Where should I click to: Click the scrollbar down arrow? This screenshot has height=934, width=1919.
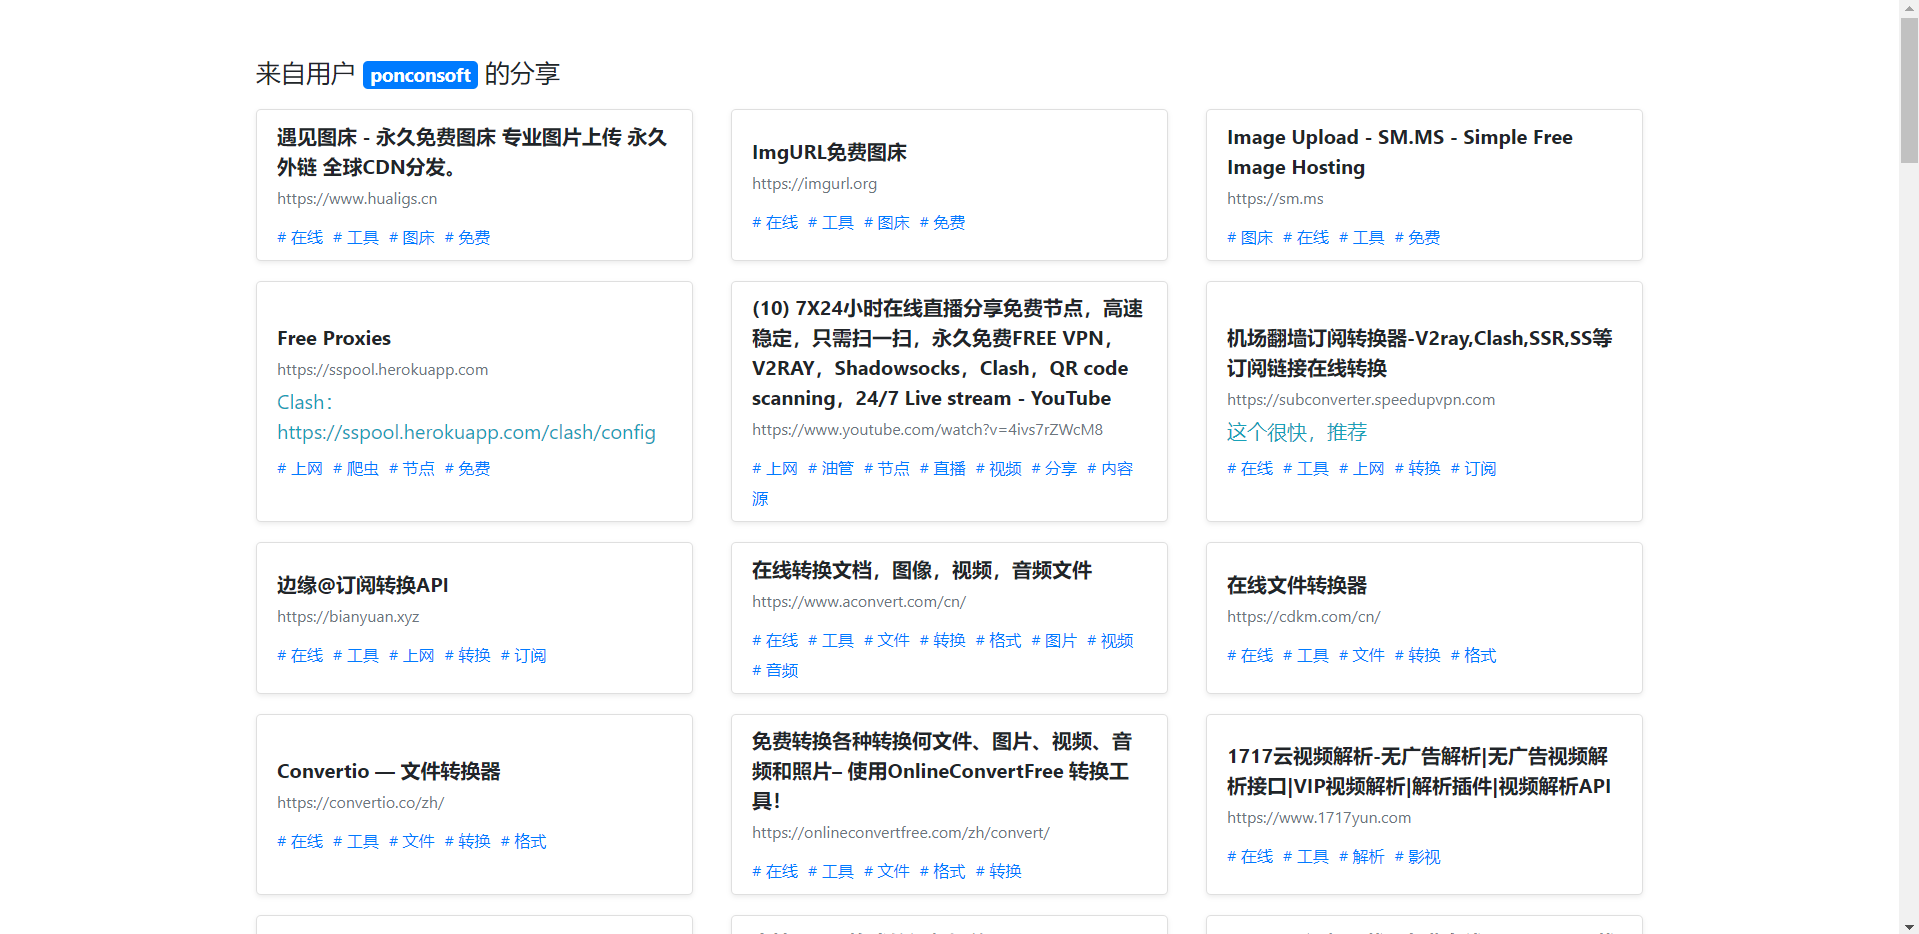point(1909,926)
